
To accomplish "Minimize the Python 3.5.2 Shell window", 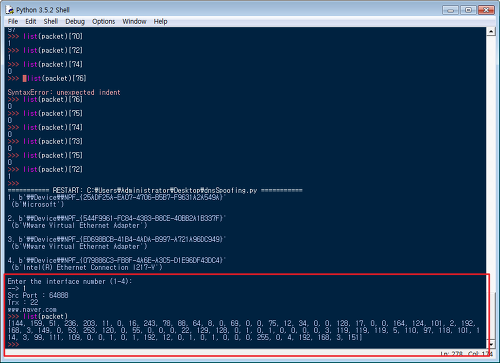I will click(x=450, y=10).
